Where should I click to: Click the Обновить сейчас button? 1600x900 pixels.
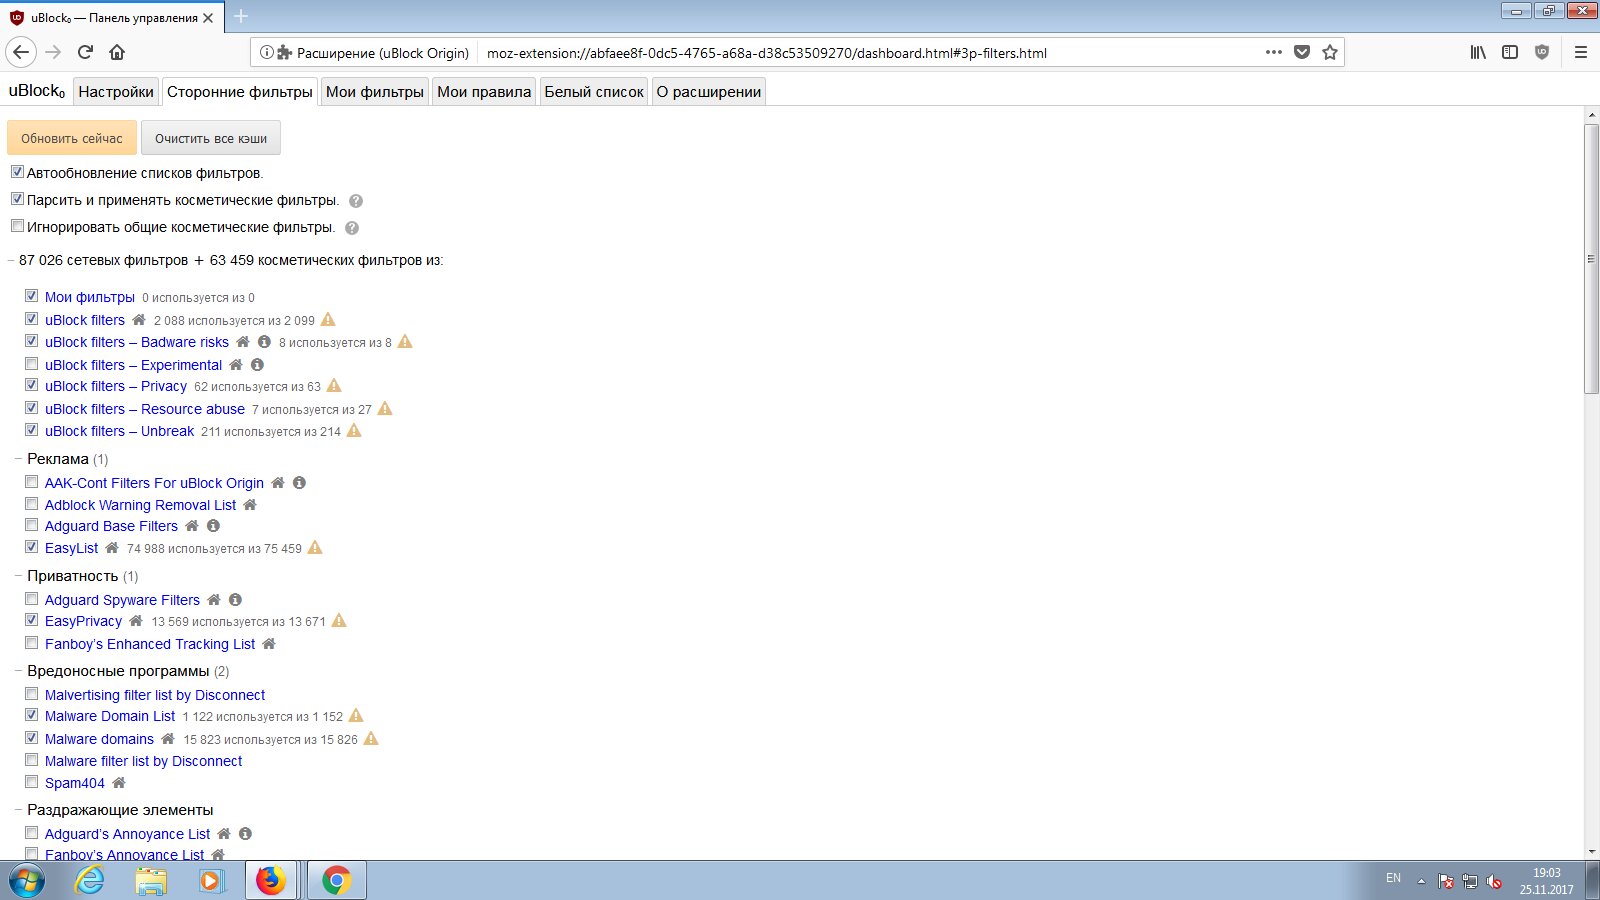point(72,138)
